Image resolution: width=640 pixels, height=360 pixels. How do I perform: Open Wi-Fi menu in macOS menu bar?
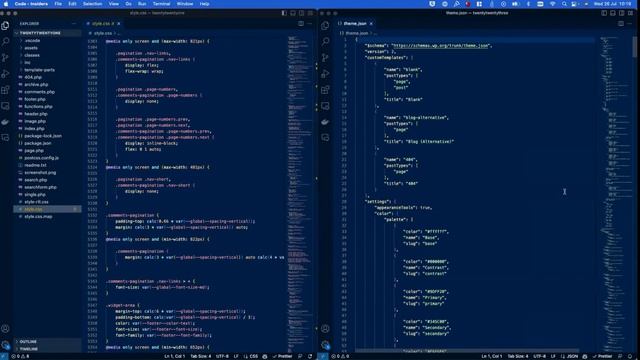point(552,4)
